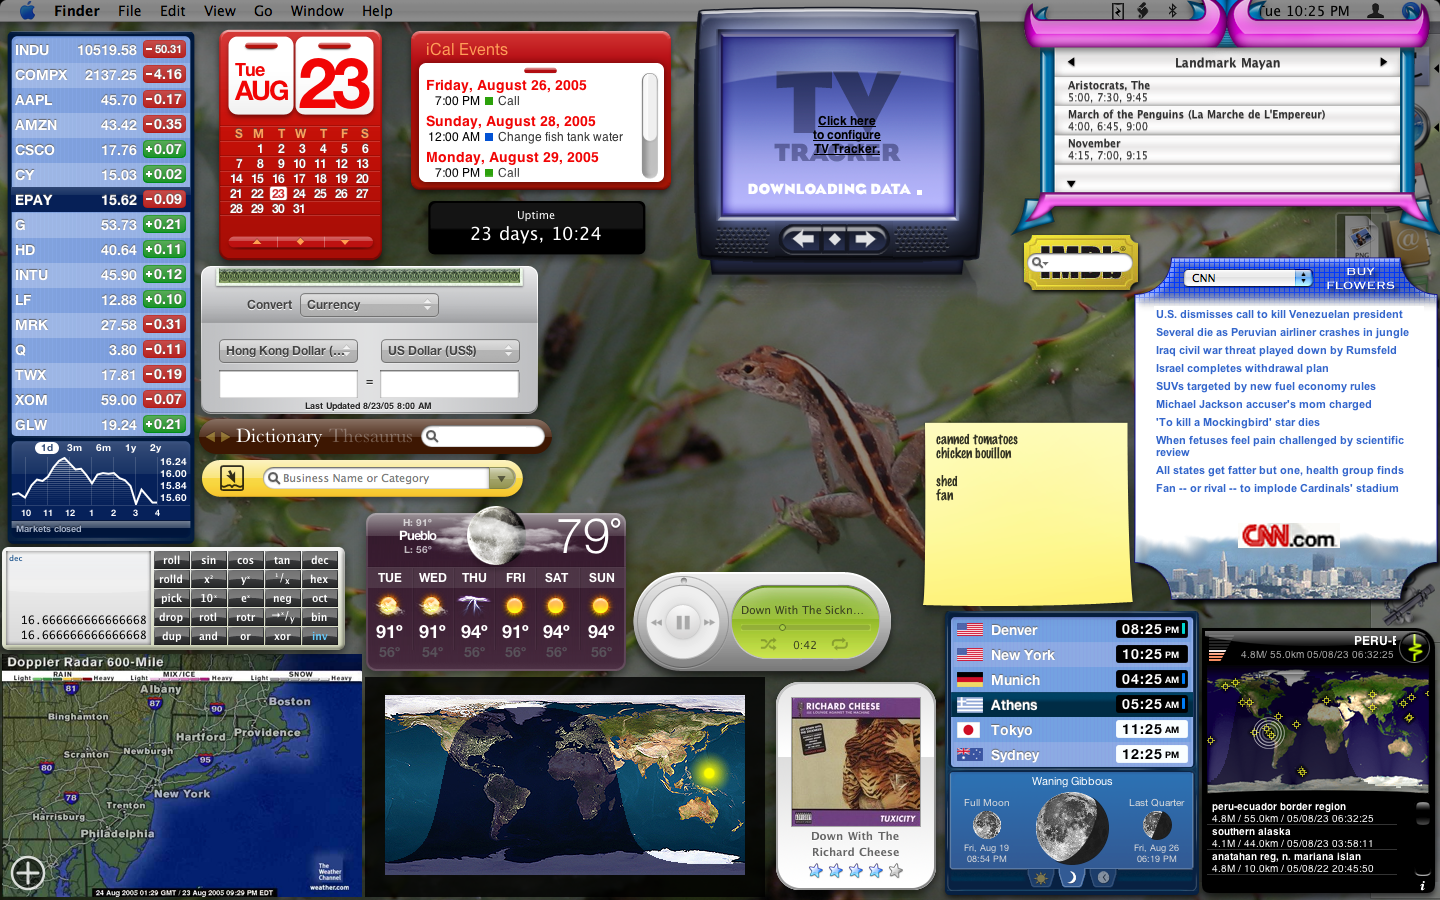
Task: Open the CNN news source dropdown
Action: click(x=1248, y=278)
